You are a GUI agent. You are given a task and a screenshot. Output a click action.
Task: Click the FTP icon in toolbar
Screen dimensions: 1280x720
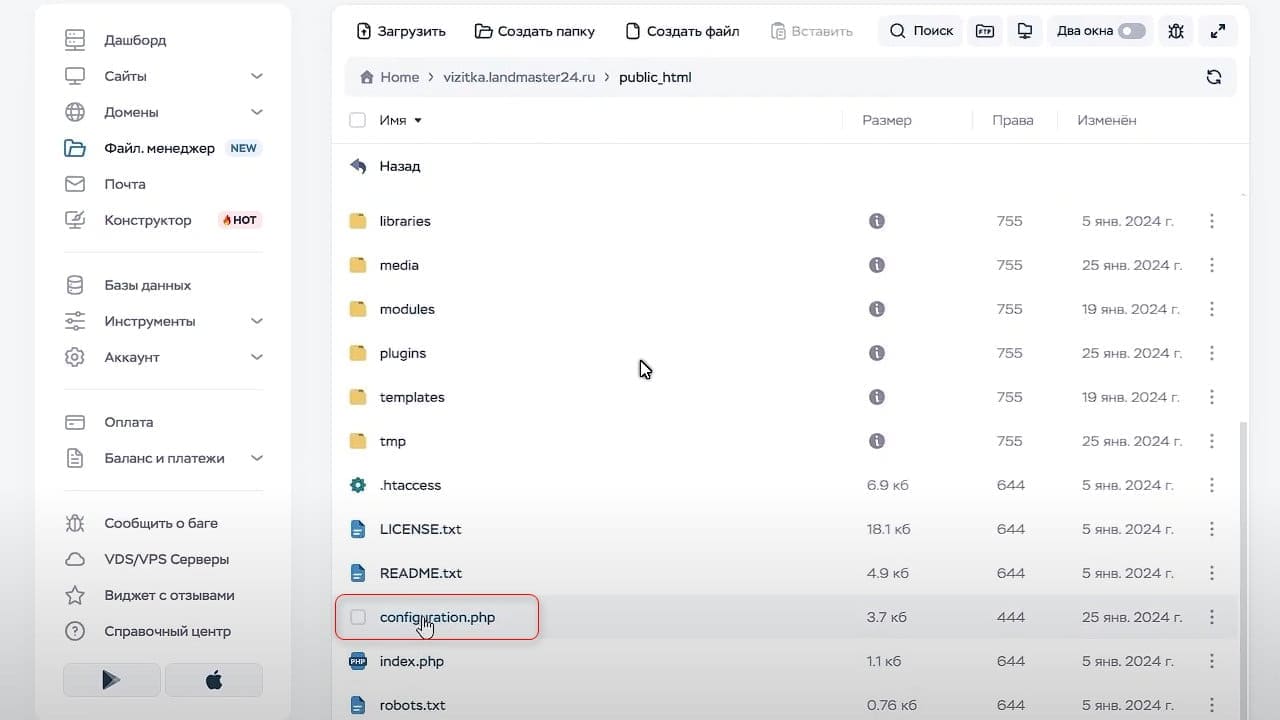pos(985,31)
